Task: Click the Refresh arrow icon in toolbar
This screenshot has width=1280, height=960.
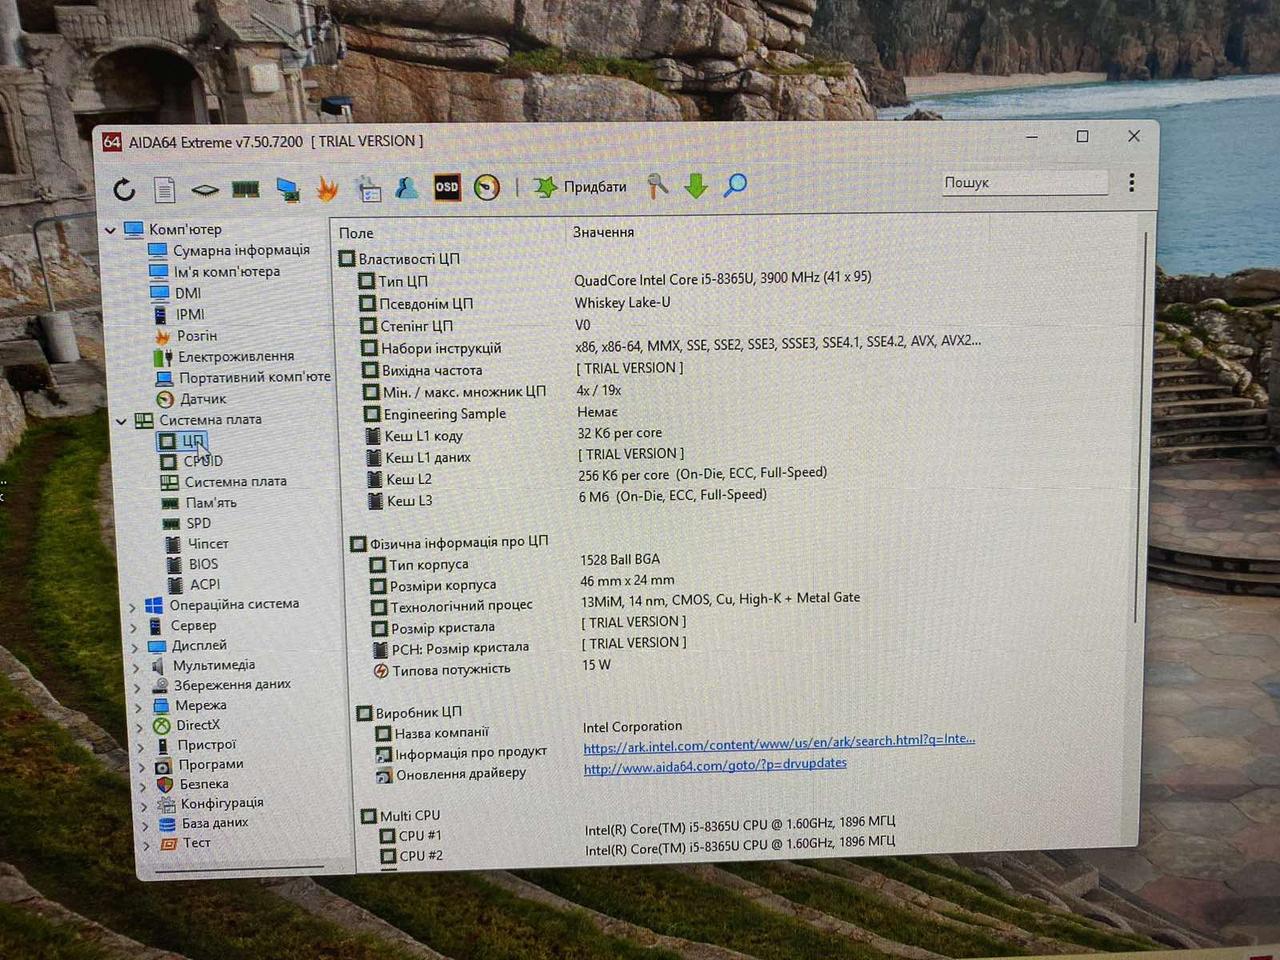Action: 124,189
